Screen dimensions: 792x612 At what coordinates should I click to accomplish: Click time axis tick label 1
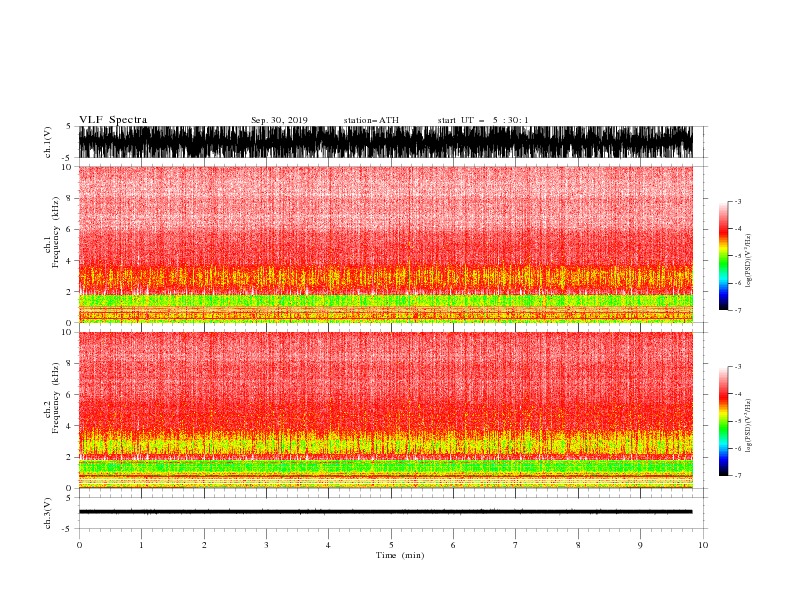pyautogui.click(x=141, y=545)
